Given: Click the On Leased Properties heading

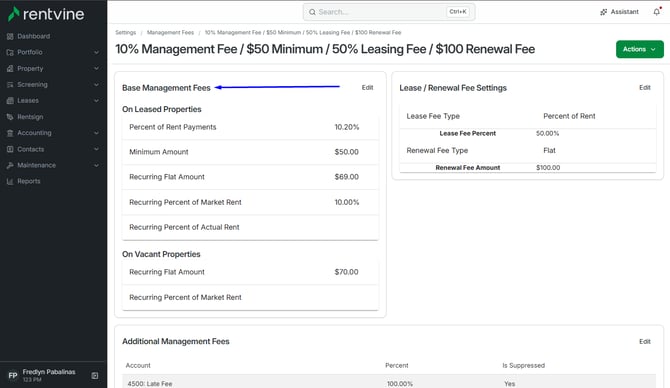Looking at the screenshot, I should 162,109.
